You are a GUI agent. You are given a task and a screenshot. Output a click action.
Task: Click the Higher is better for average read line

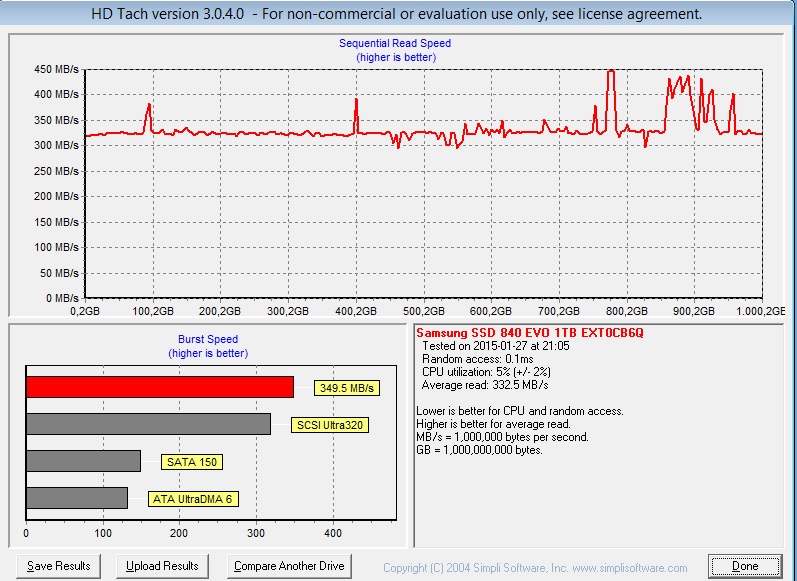point(494,424)
